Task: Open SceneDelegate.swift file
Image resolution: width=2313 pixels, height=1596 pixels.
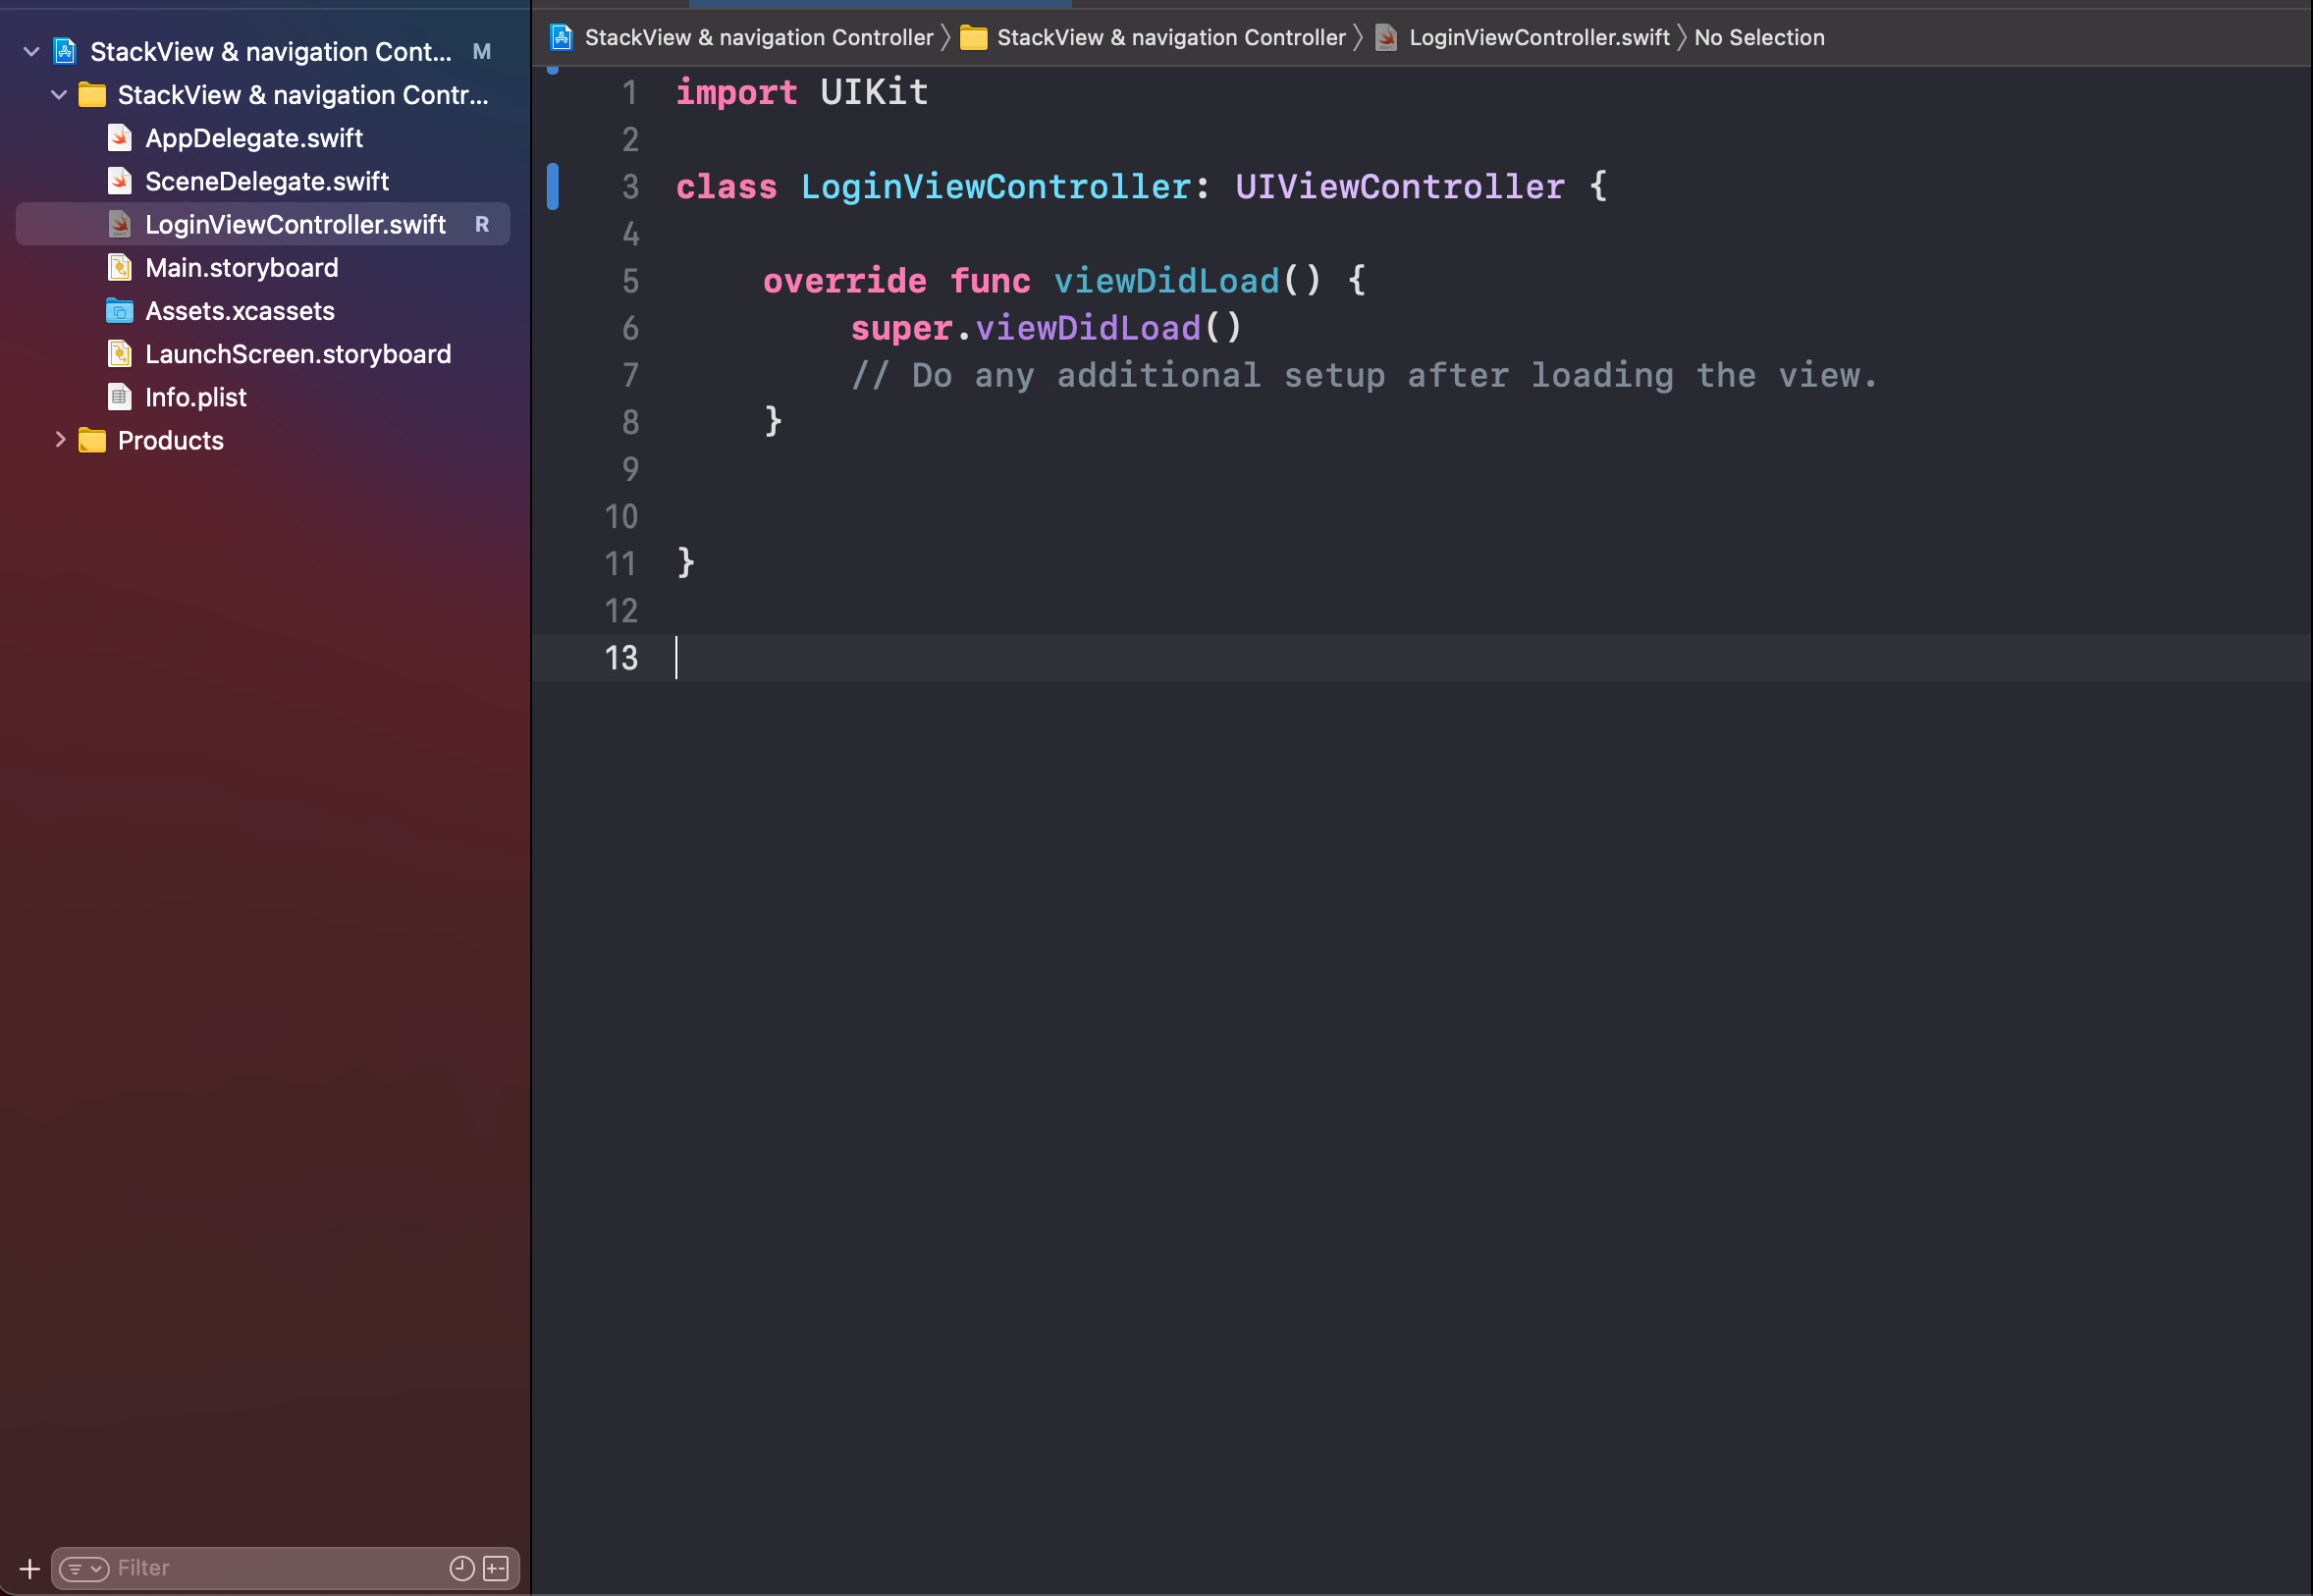Action: 267,181
